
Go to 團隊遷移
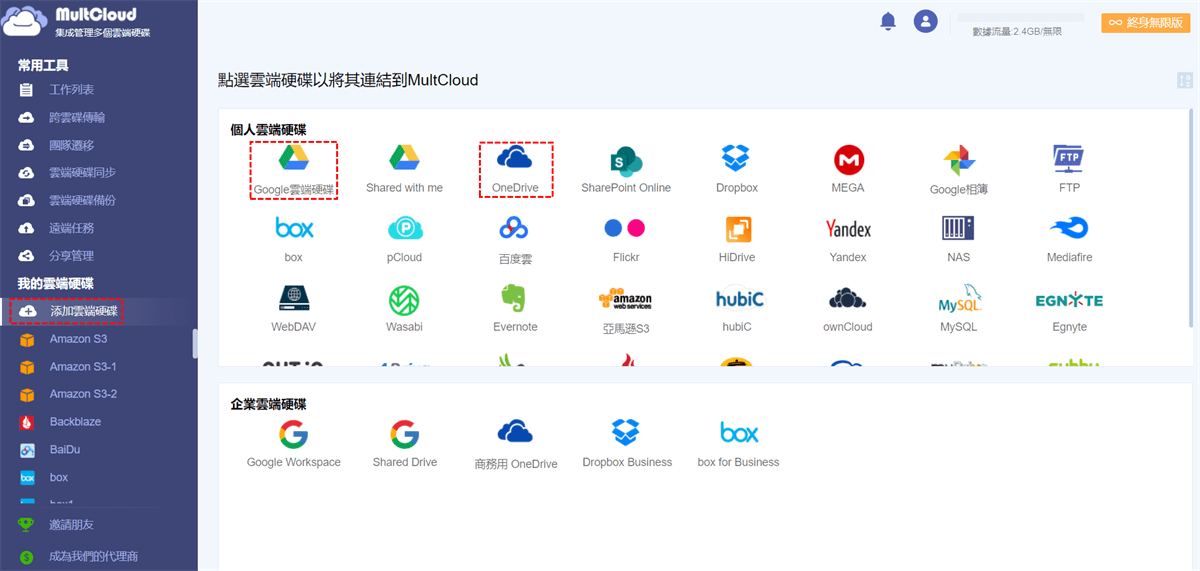[72, 145]
